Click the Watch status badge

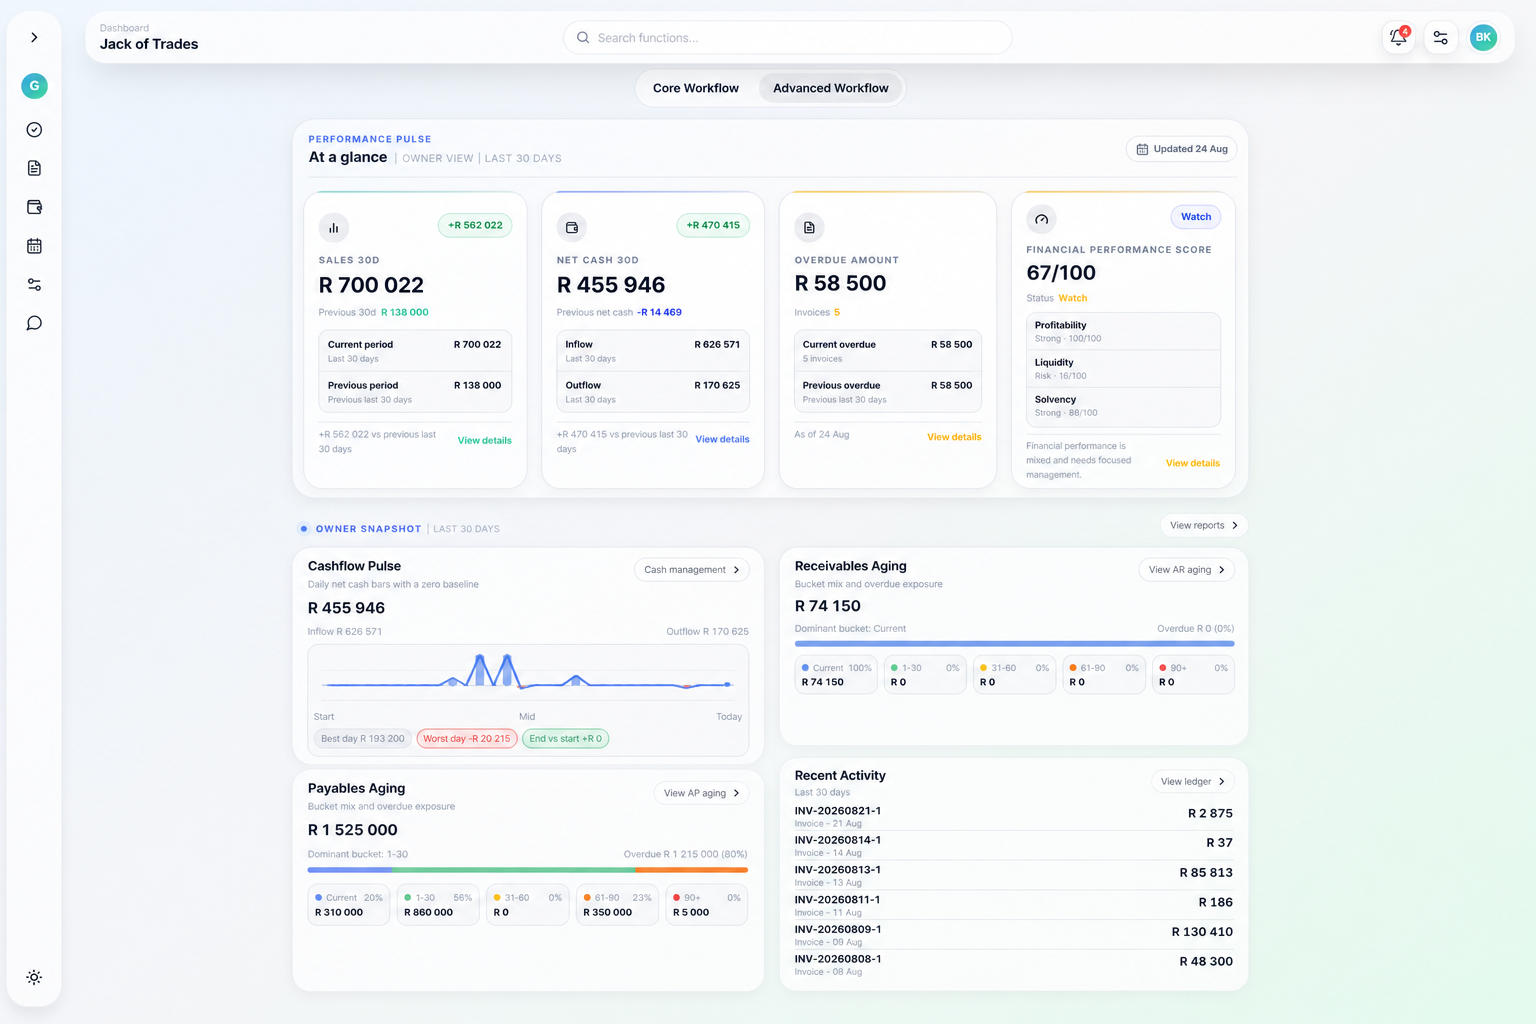[x=1195, y=217]
